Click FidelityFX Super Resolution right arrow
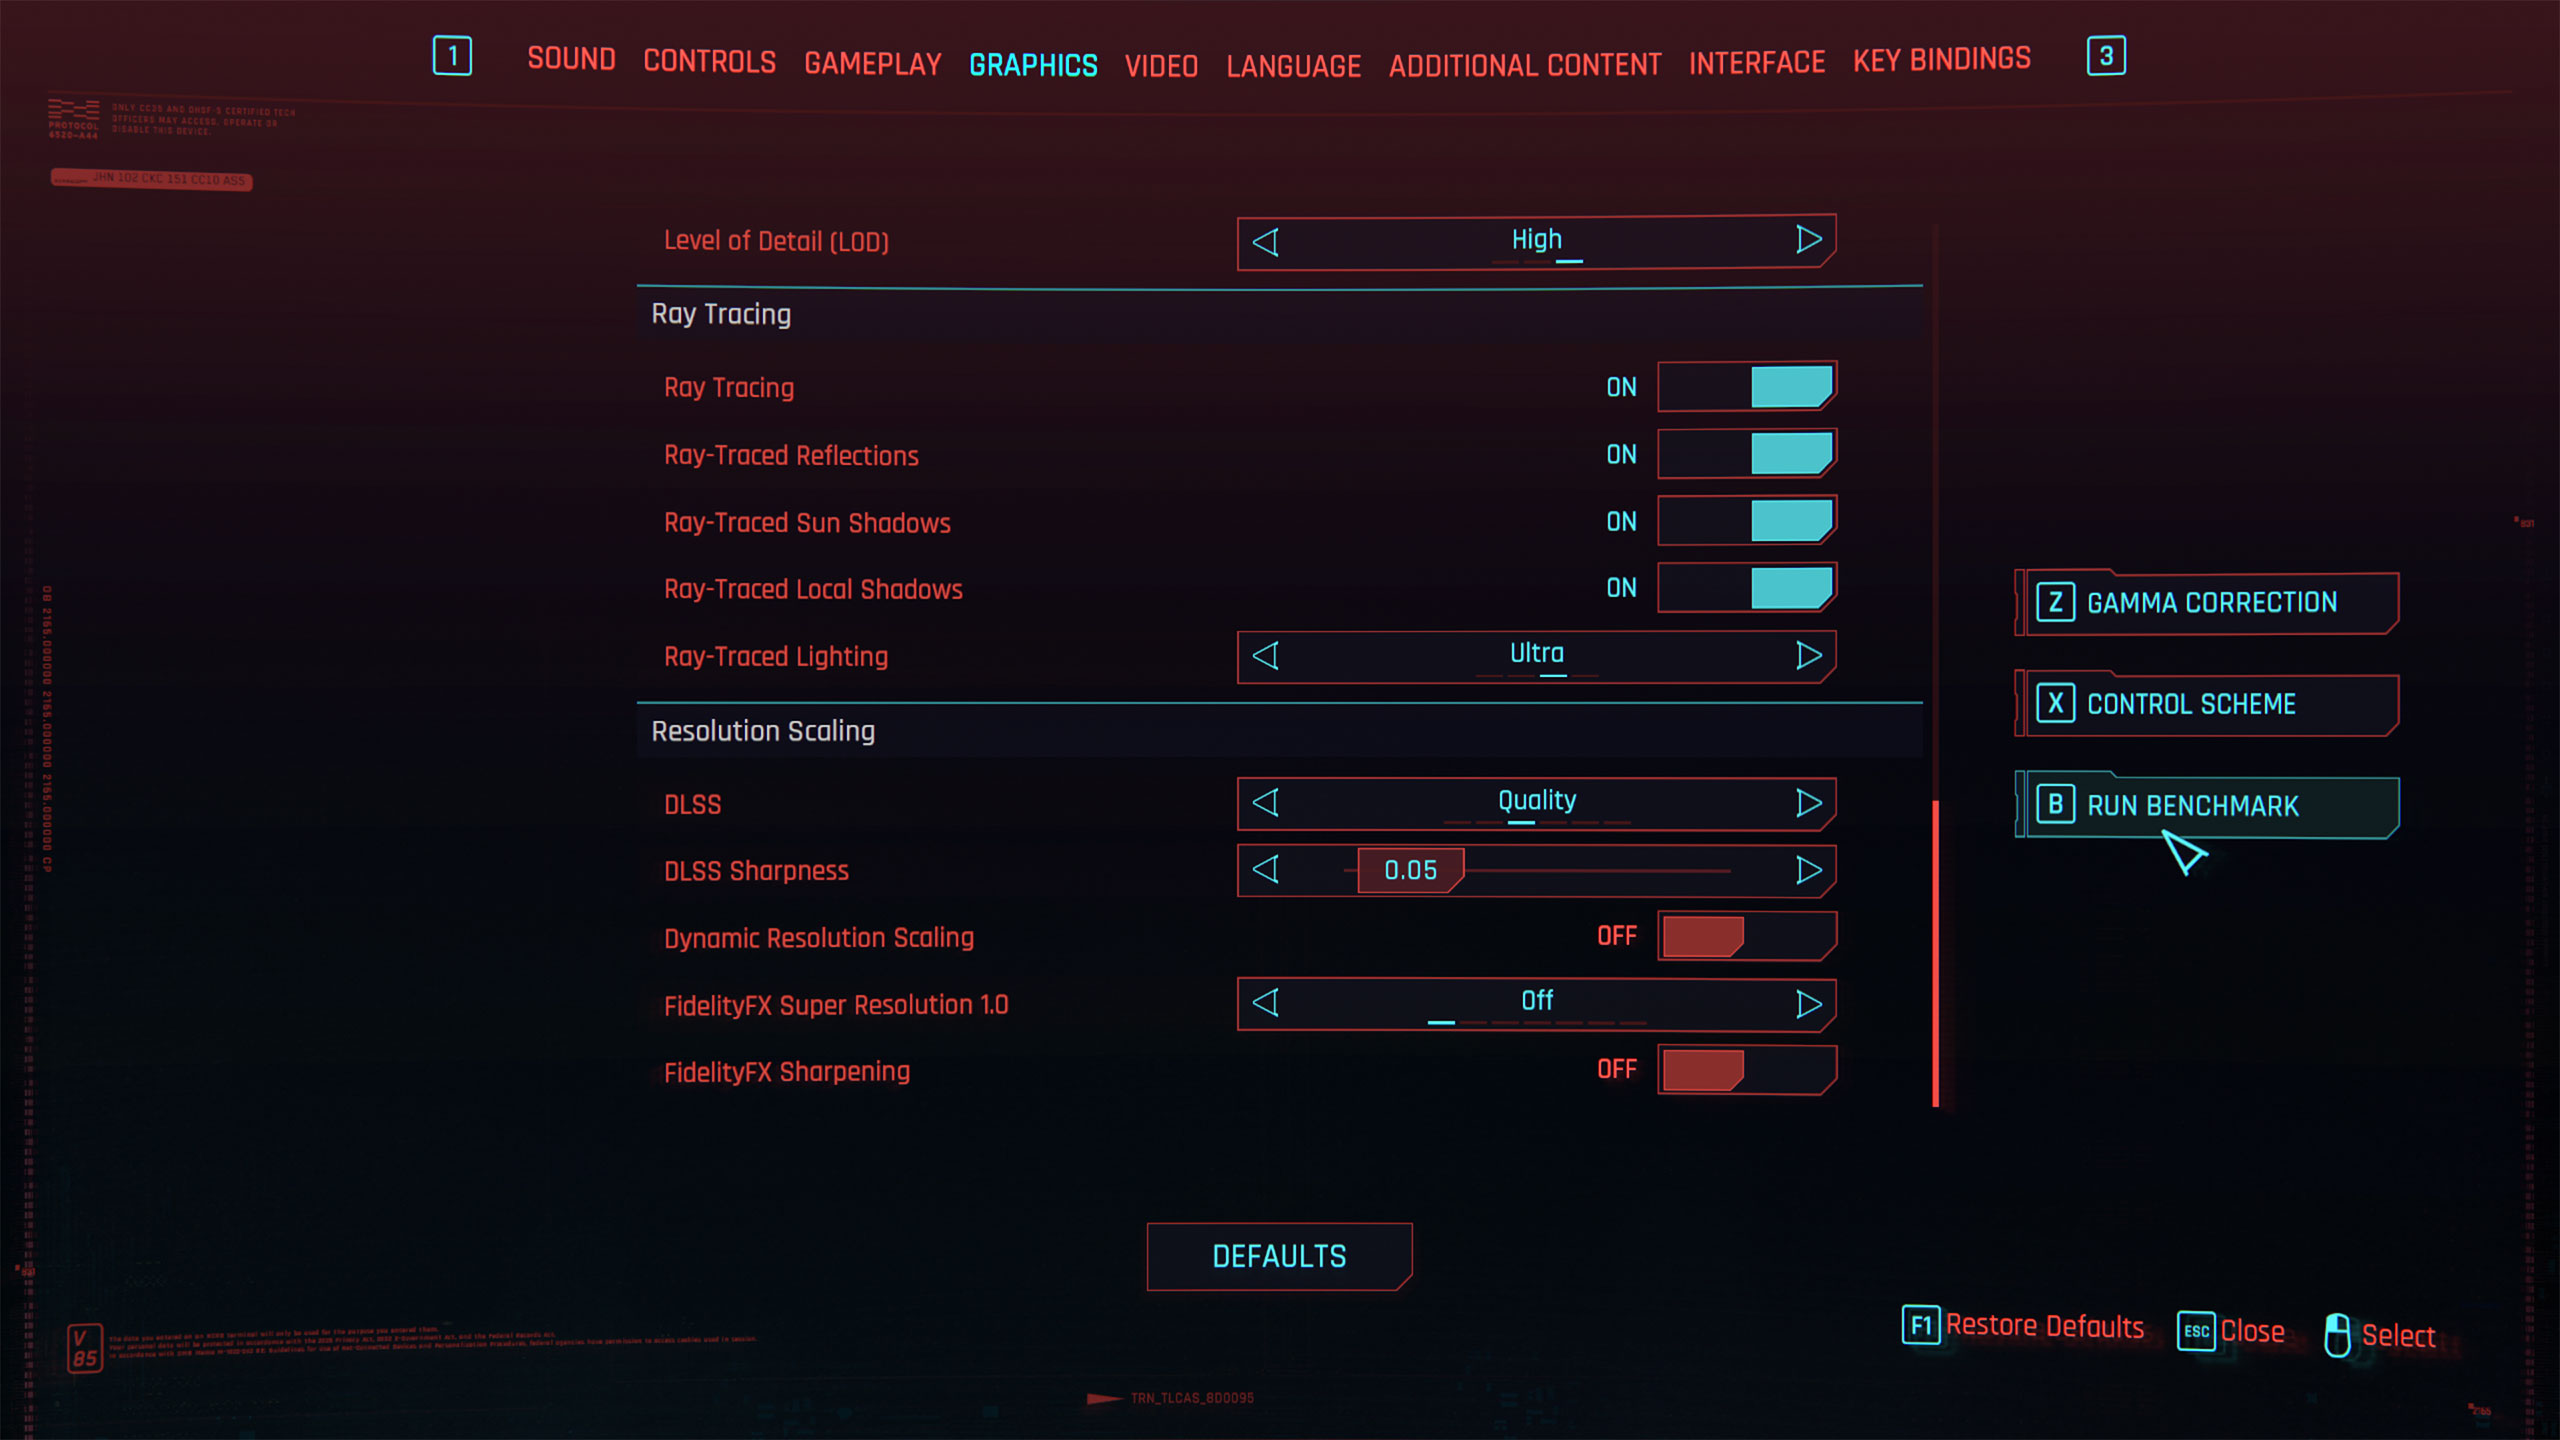2560x1440 pixels. tap(1809, 1002)
